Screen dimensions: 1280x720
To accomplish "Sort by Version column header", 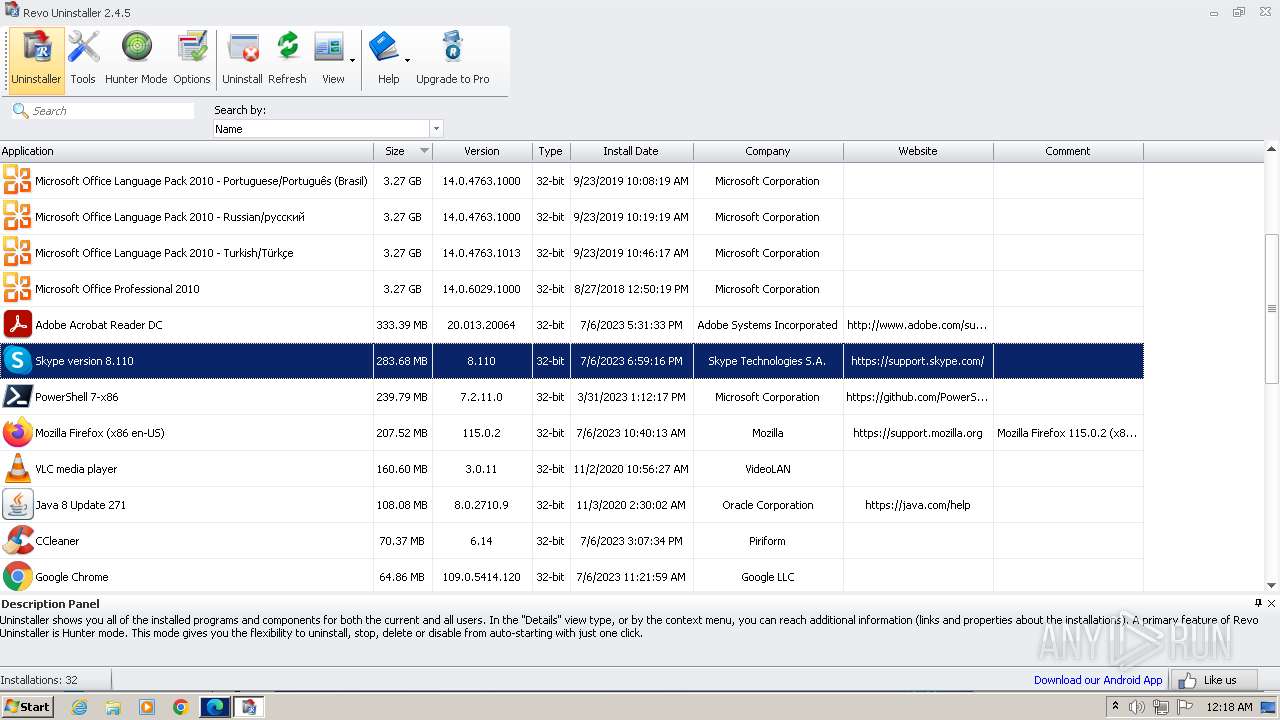I will pyautogui.click(x=482, y=151).
